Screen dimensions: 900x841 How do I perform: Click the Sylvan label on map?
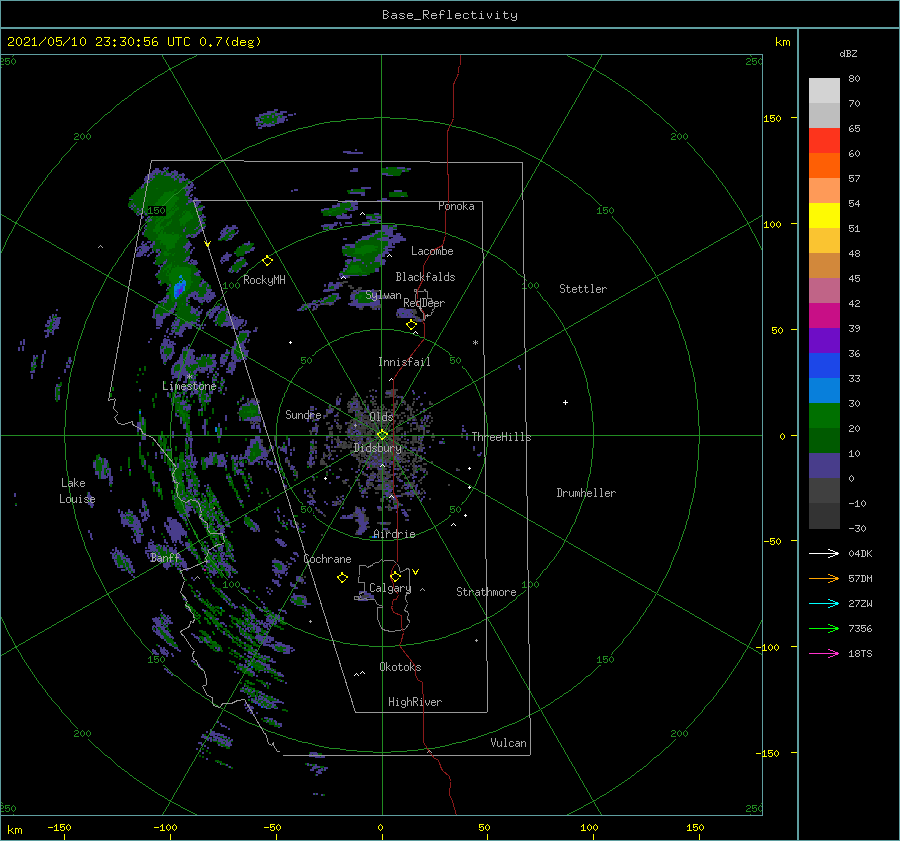point(383,295)
